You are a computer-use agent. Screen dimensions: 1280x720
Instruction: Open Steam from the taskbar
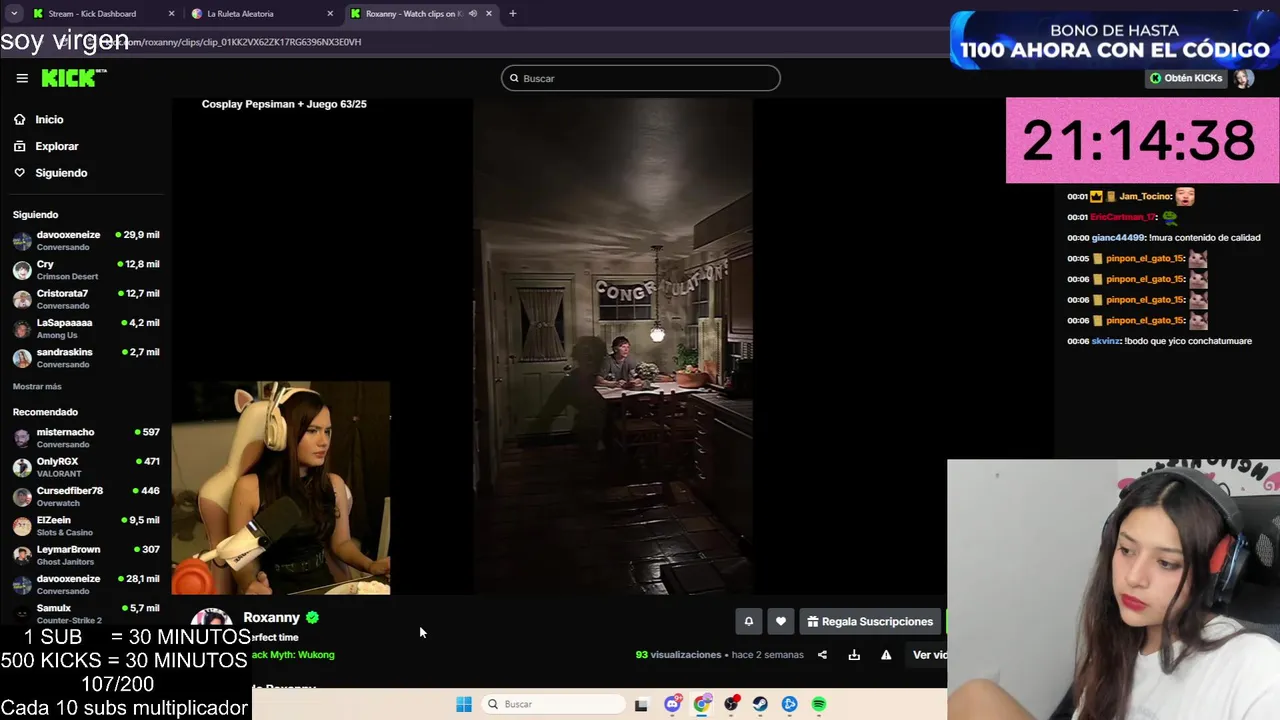pos(760,704)
